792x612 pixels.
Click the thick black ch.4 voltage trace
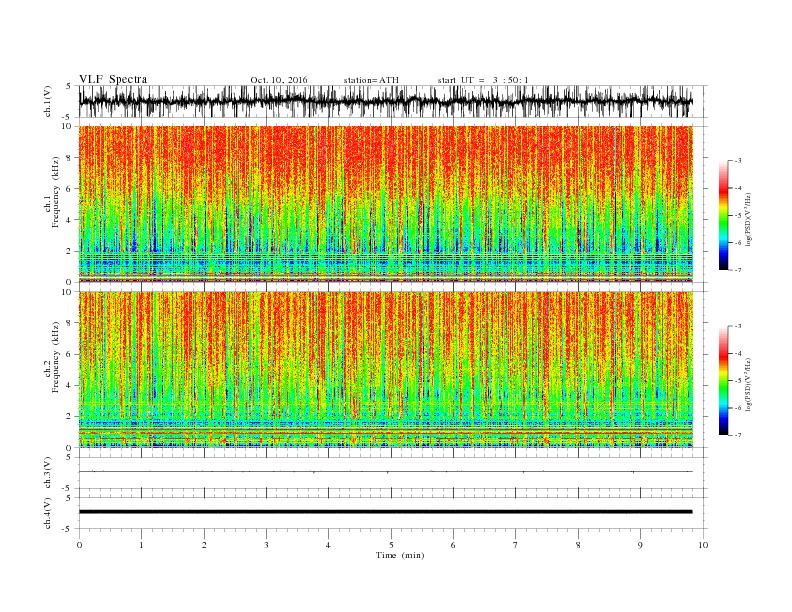[385, 512]
